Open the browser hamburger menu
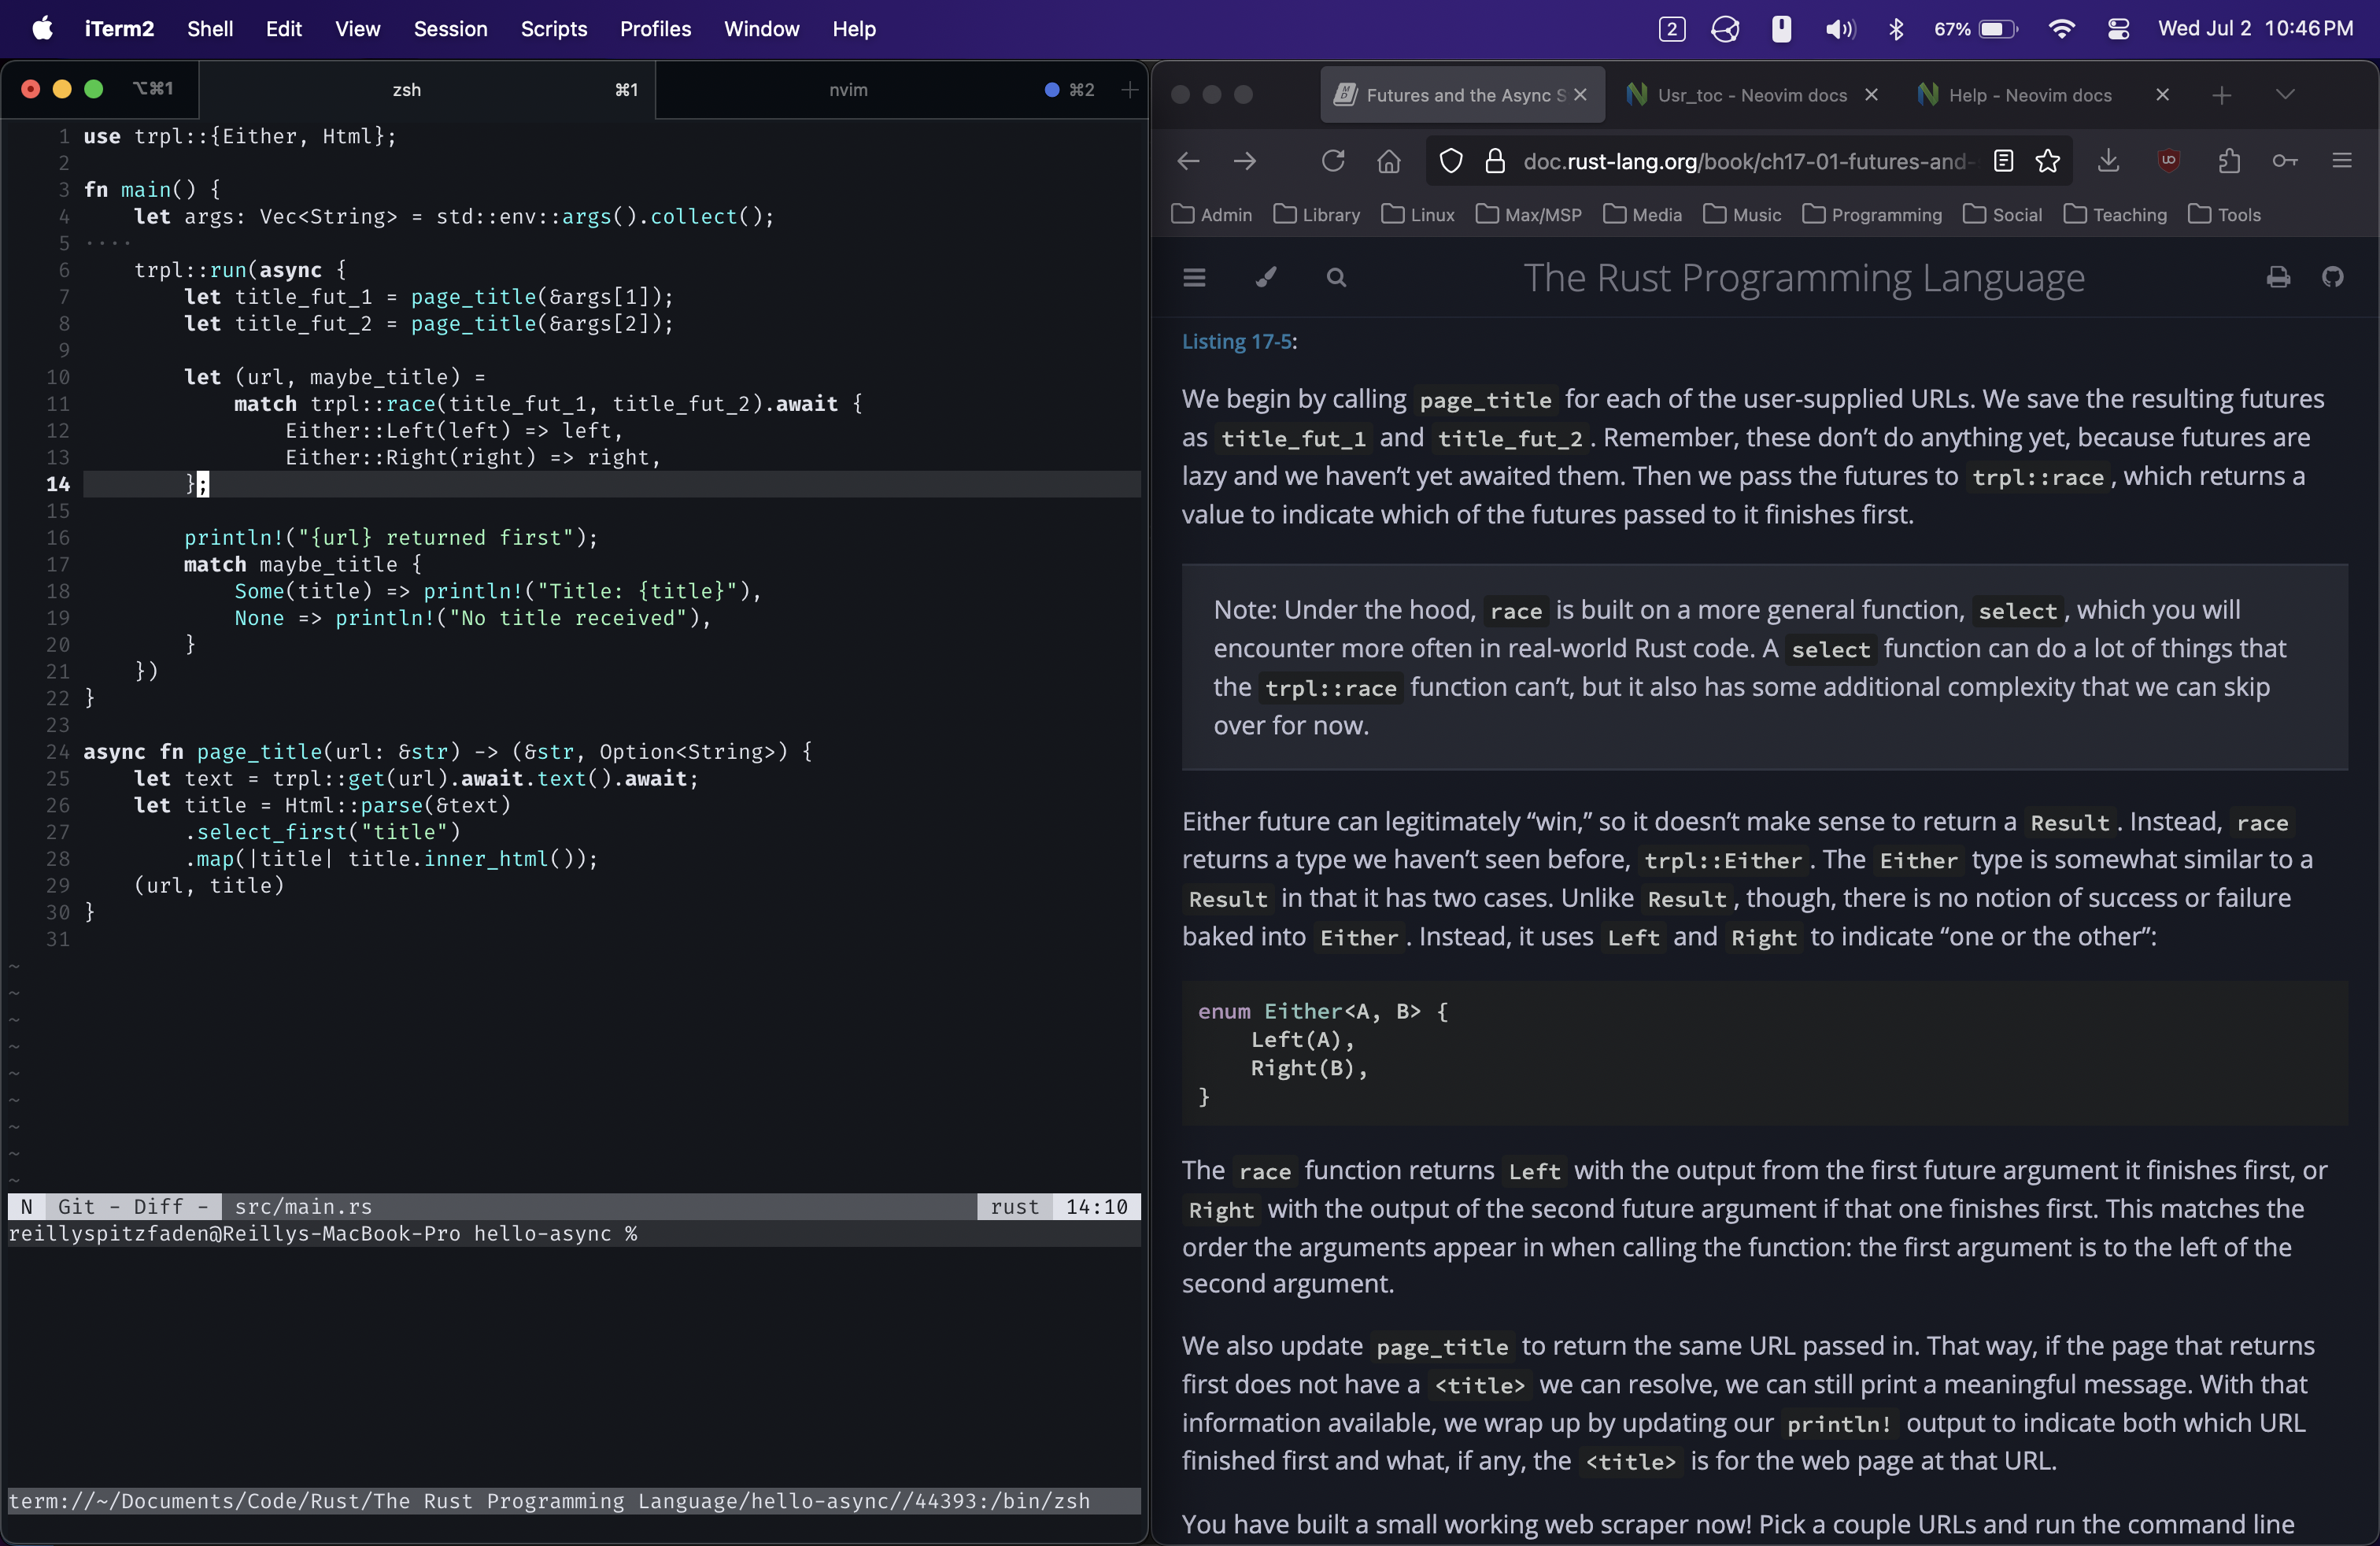Screen dimensions: 2380x1546 point(2342,161)
